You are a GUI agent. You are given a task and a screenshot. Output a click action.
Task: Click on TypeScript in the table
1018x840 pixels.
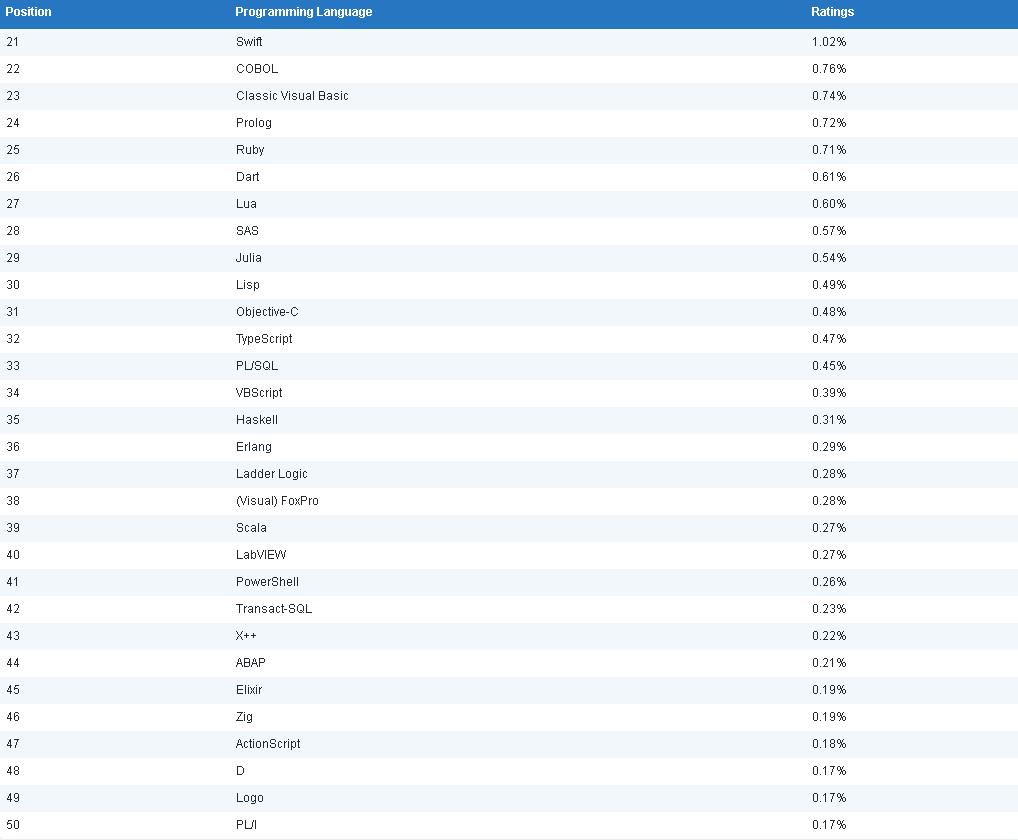[264, 339]
